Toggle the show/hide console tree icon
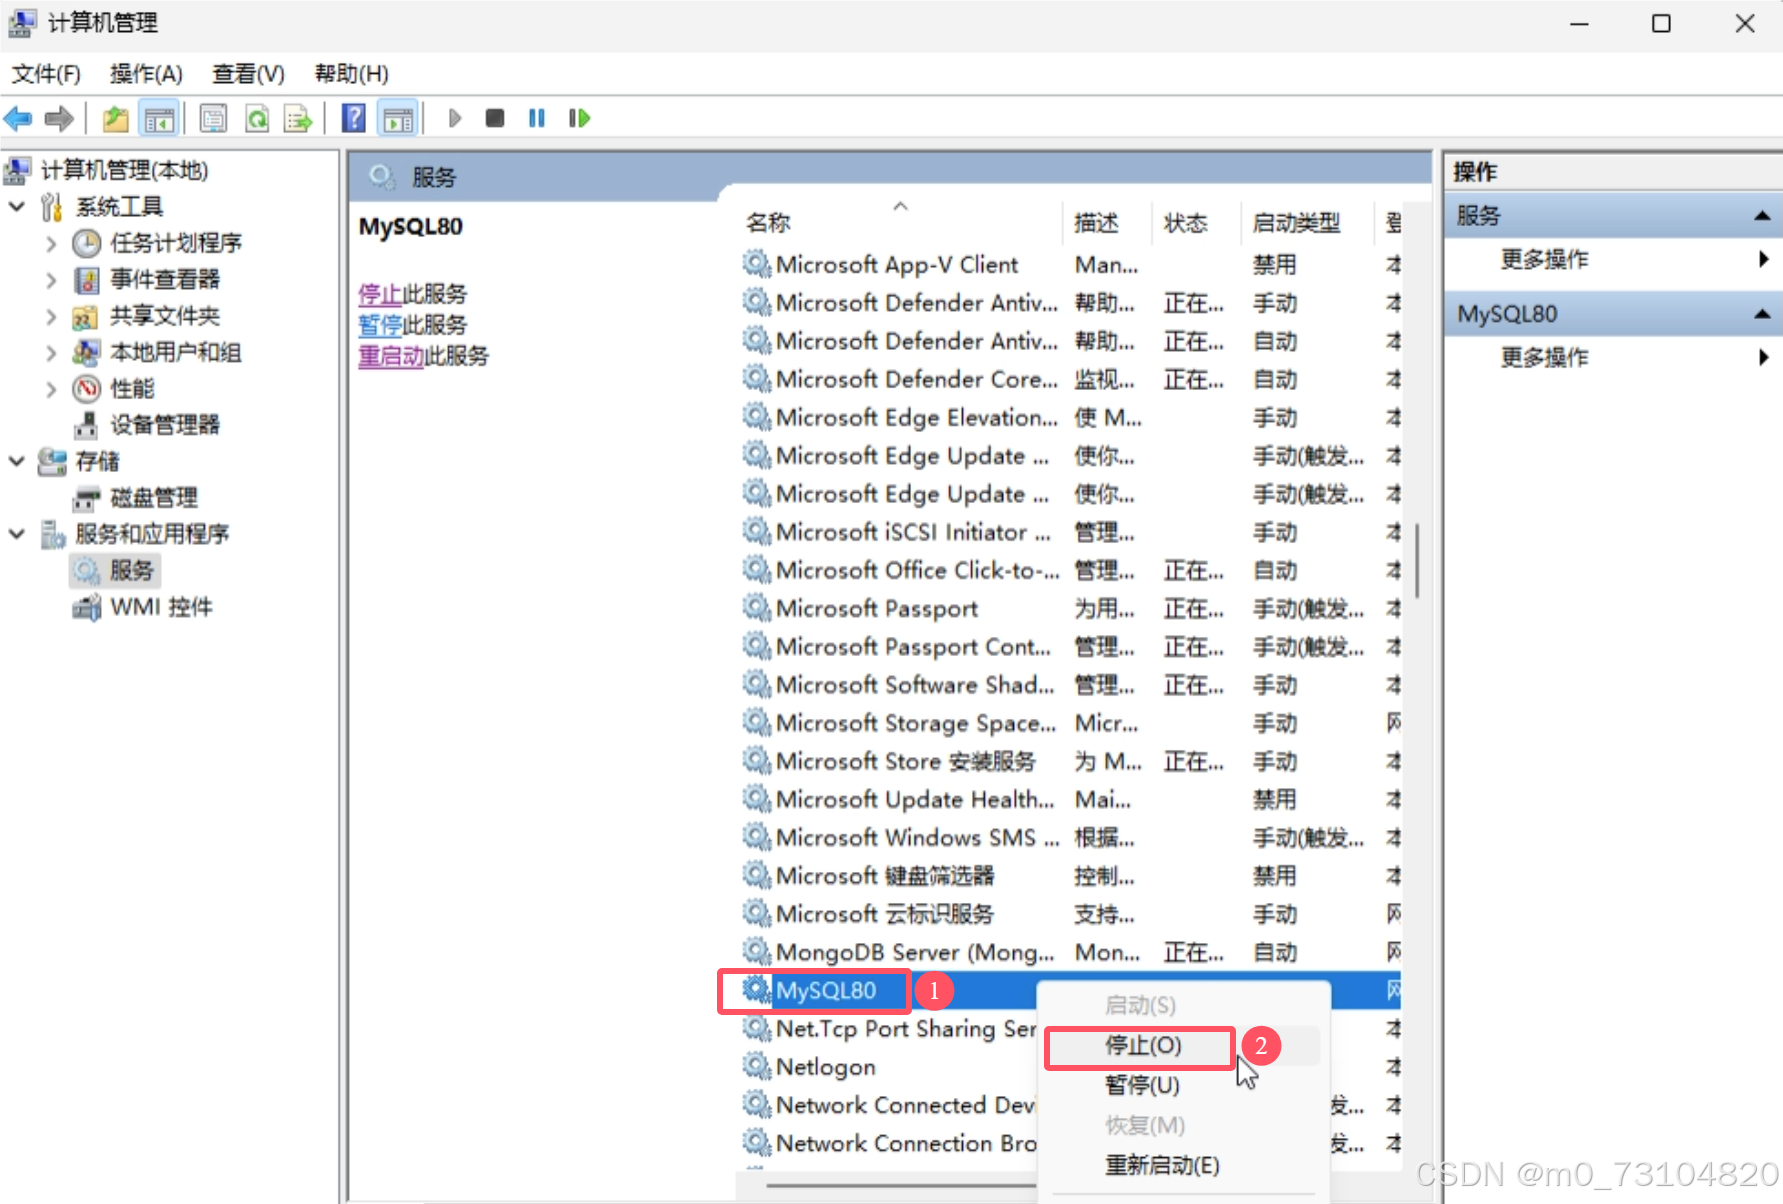This screenshot has height=1204, width=1783. coord(159,119)
